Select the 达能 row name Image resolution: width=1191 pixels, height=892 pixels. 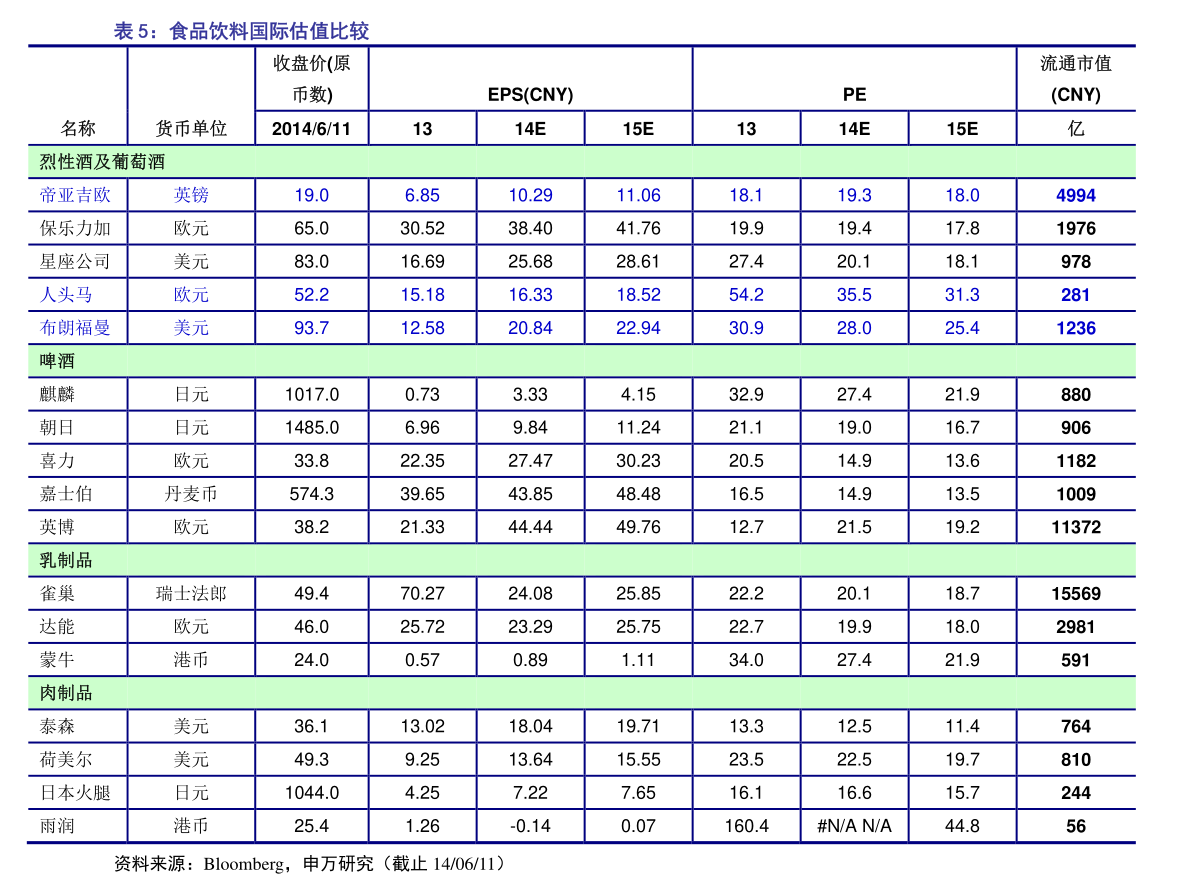(x=57, y=626)
